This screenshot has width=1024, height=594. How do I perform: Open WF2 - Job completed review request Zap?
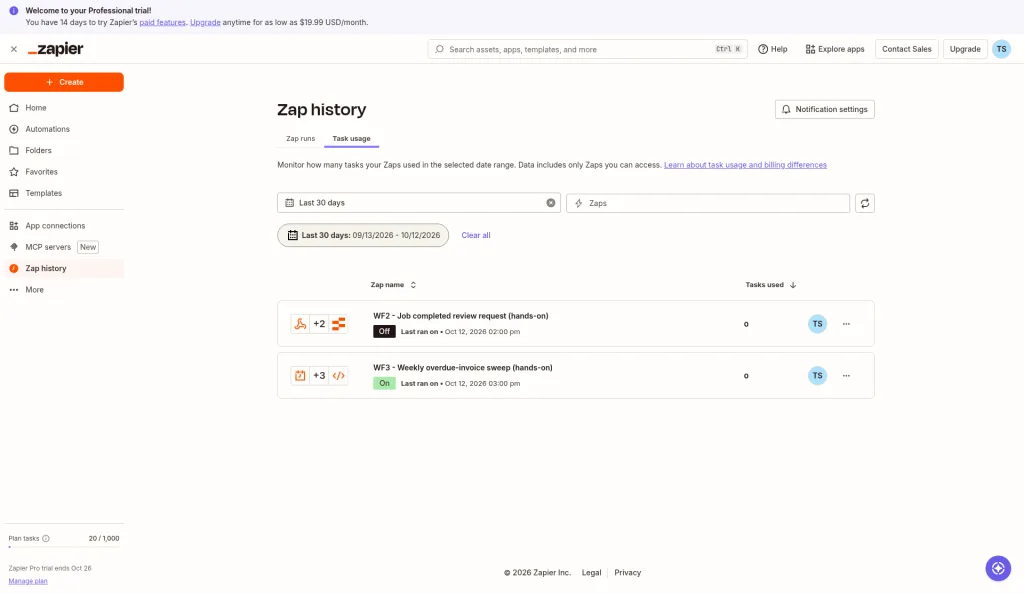[x=460, y=316]
